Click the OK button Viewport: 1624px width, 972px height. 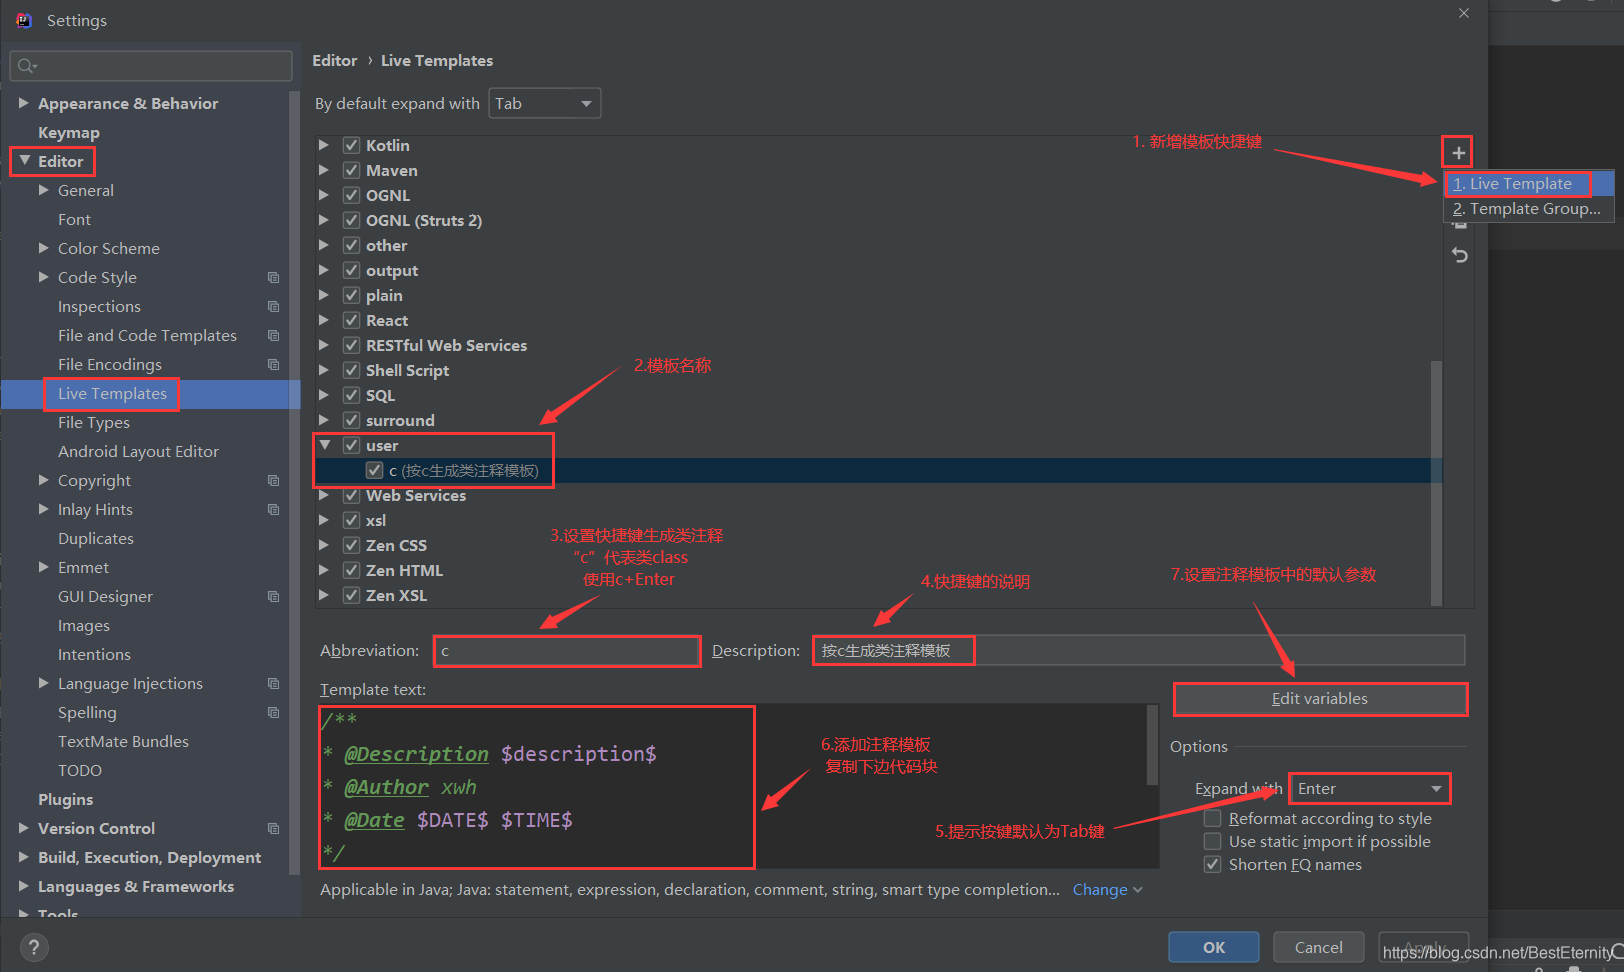[x=1214, y=947]
